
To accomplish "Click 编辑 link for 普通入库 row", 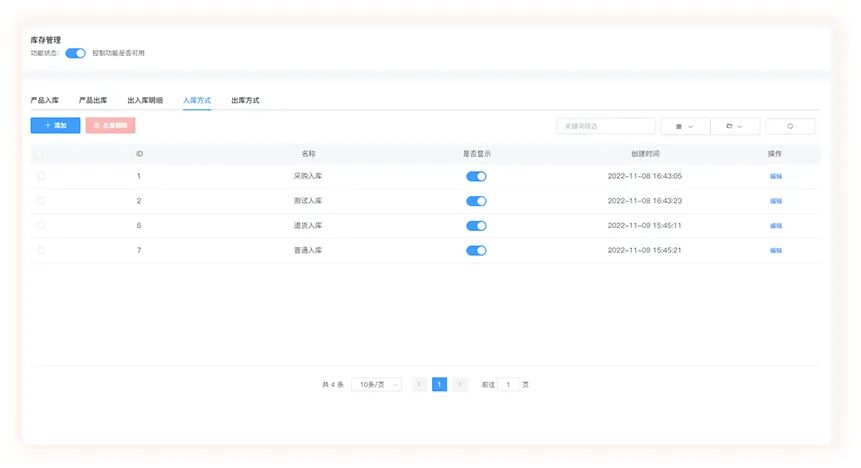I will [x=775, y=250].
